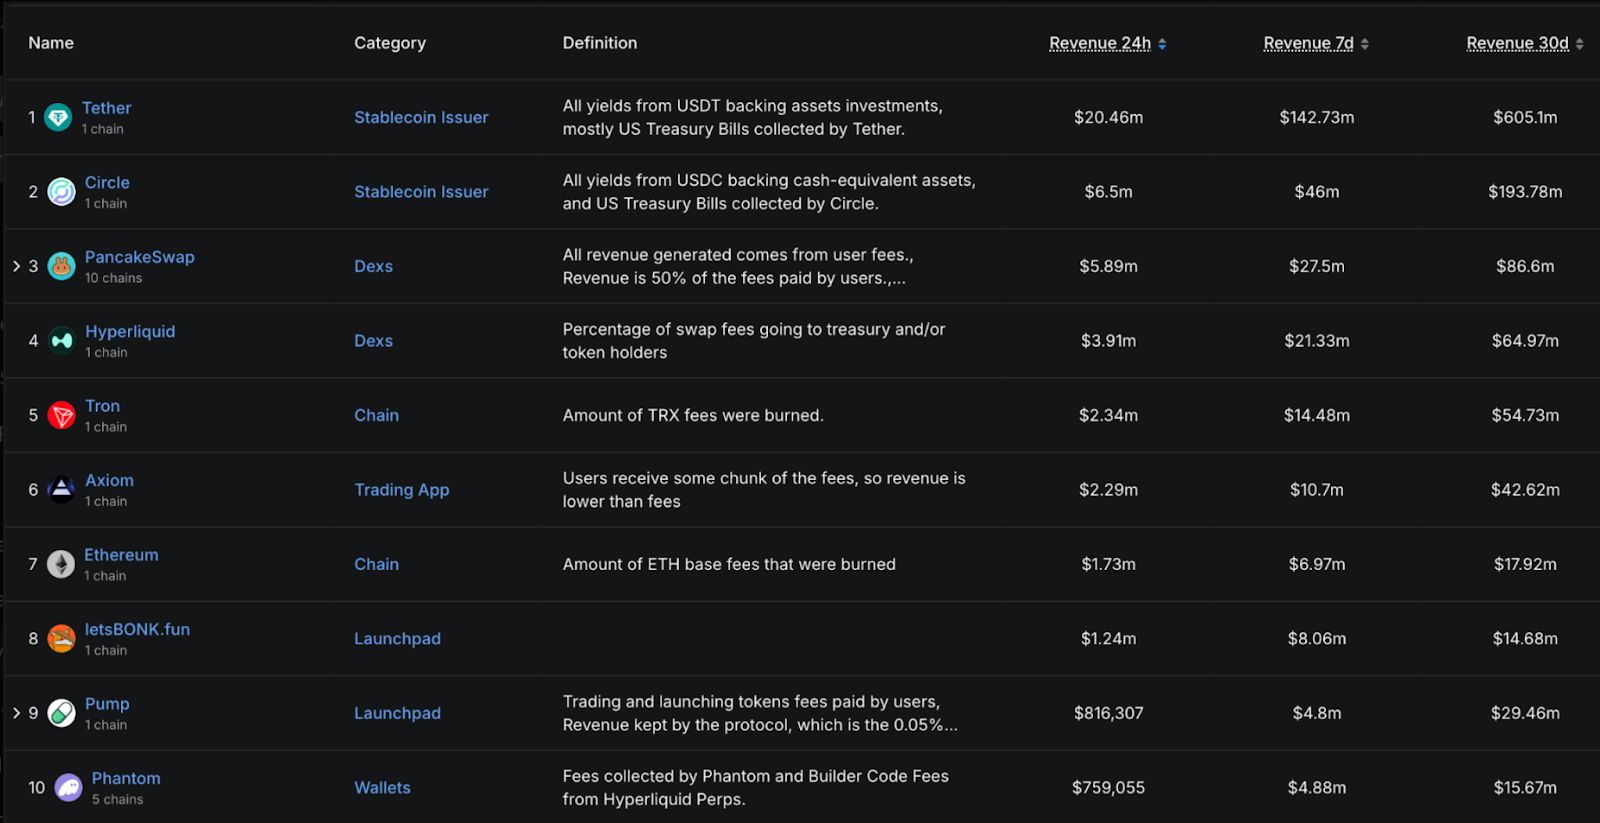Open Tether's Stablecoin Issuer category
1600x823 pixels.
(x=421, y=117)
